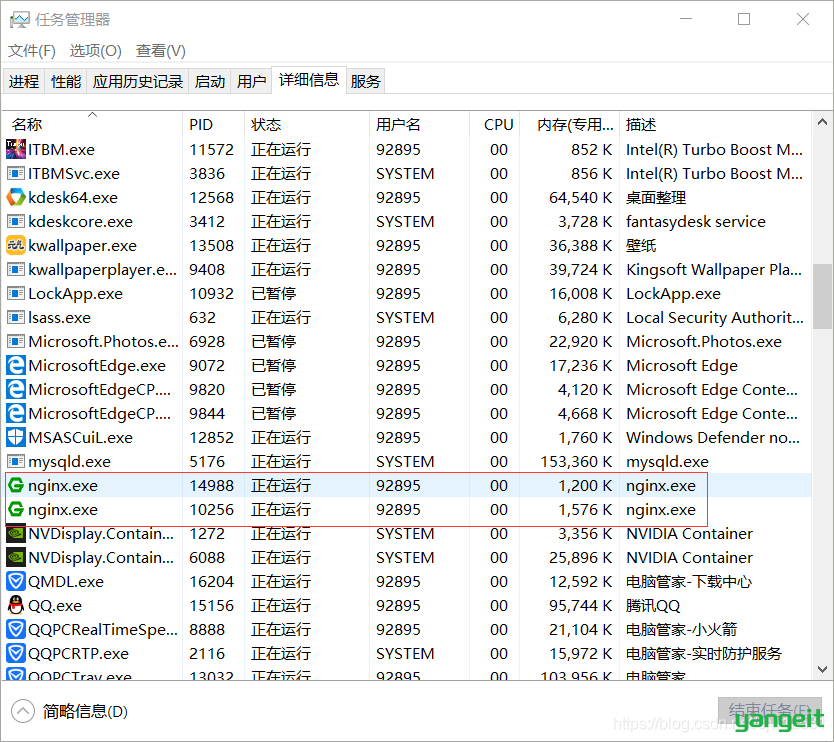Click the Task Manager title bar icon

[20, 20]
